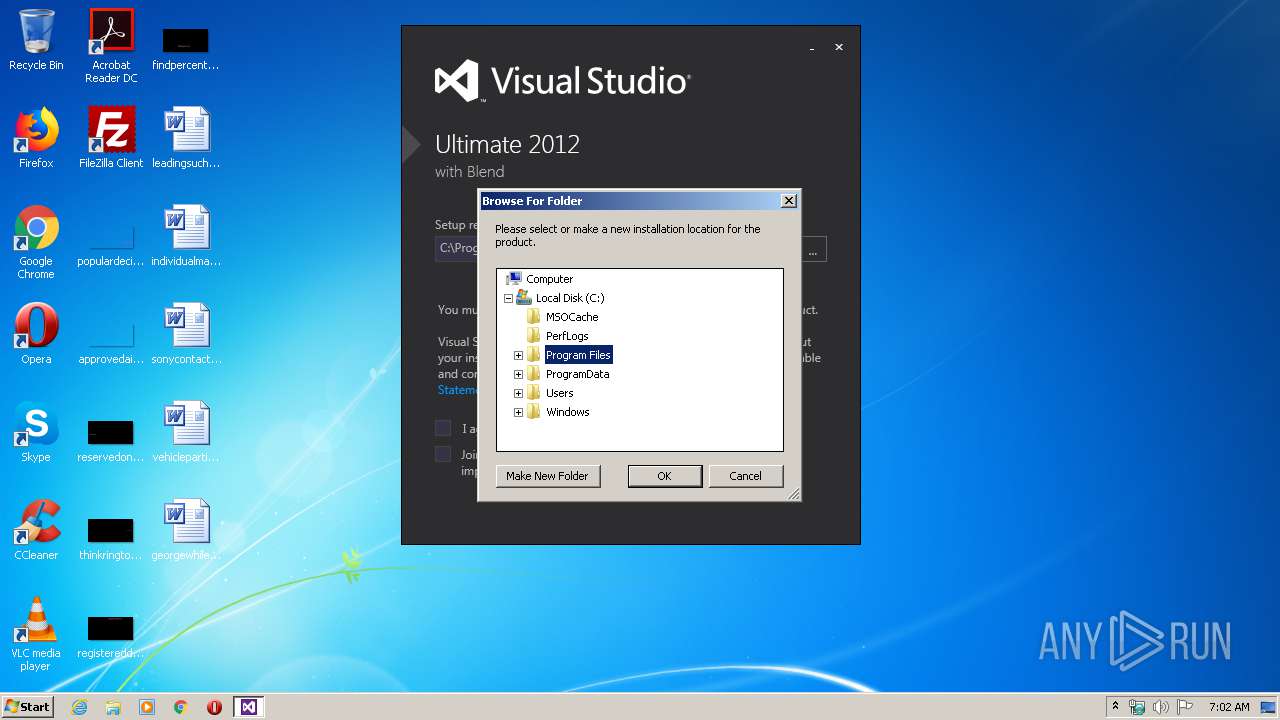Tick the Join improvement program checkbox
Screen dimensions: 1280x720
click(443, 454)
